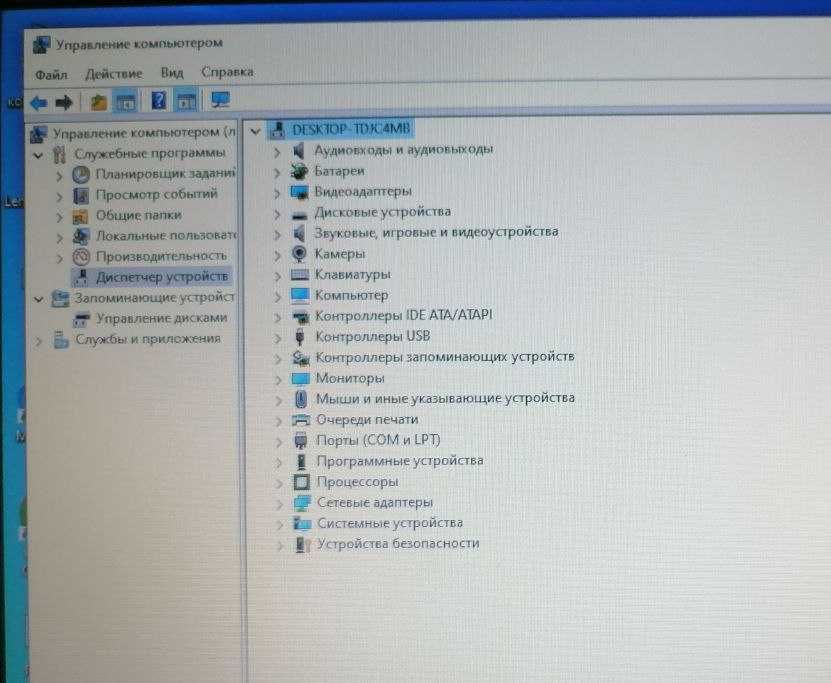
Task: Click the Back arrow toolbar icon
Action: click(39, 103)
